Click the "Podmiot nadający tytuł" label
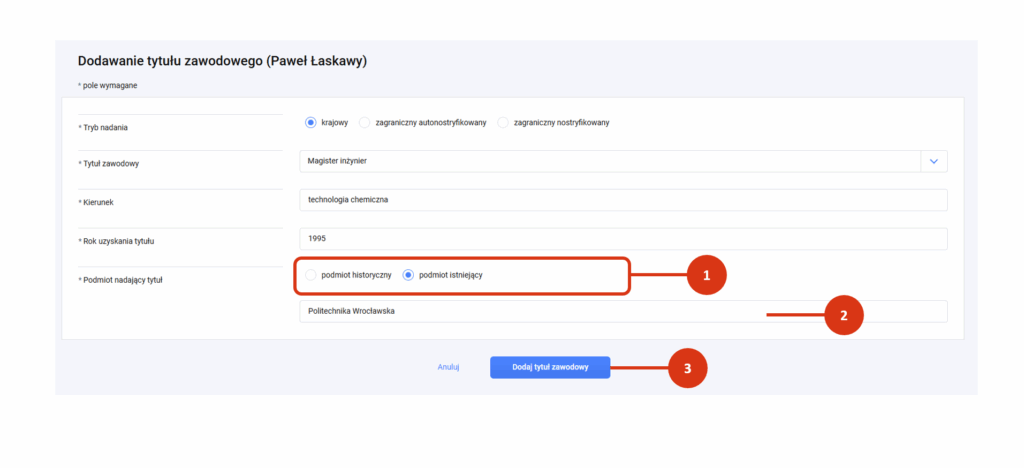Screen dimensions: 1024x468 click(x=120, y=281)
